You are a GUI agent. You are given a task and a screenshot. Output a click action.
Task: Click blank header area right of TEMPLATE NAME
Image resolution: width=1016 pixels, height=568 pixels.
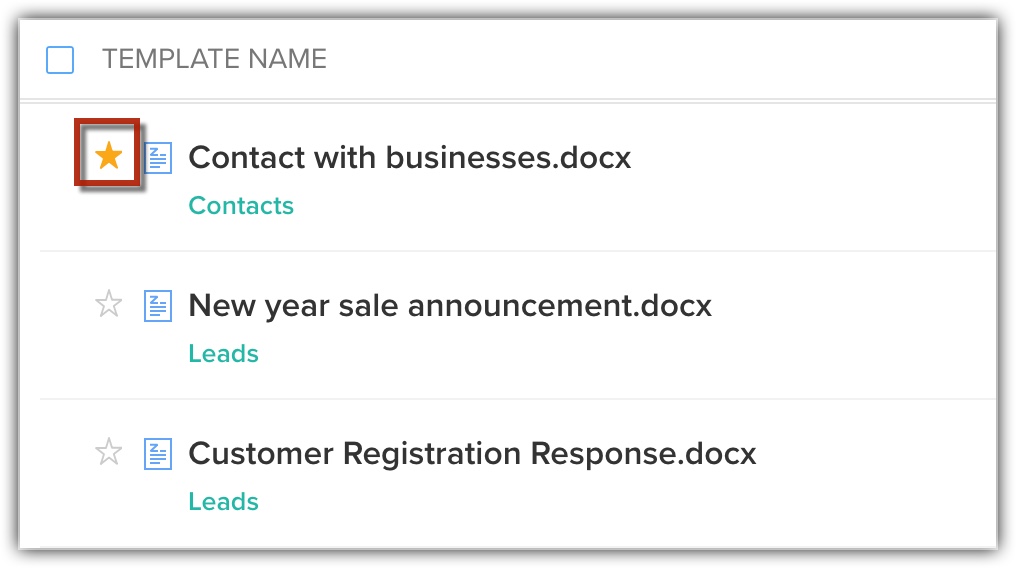(x=660, y=60)
